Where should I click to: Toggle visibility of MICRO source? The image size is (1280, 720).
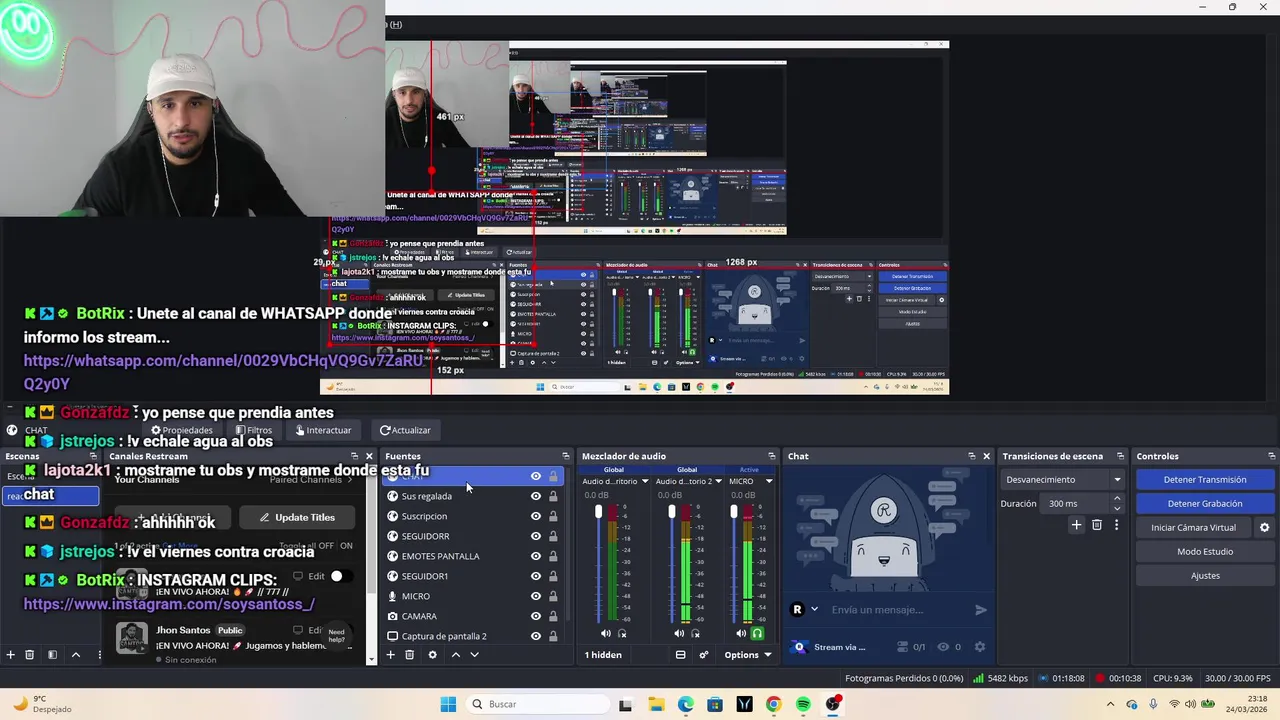click(536, 596)
